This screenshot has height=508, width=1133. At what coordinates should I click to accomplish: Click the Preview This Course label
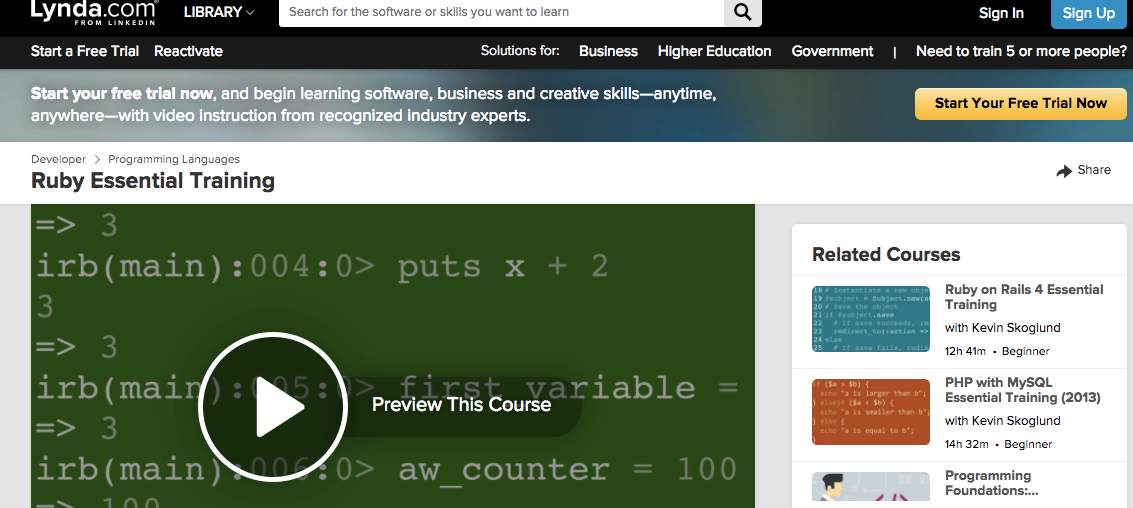461,405
